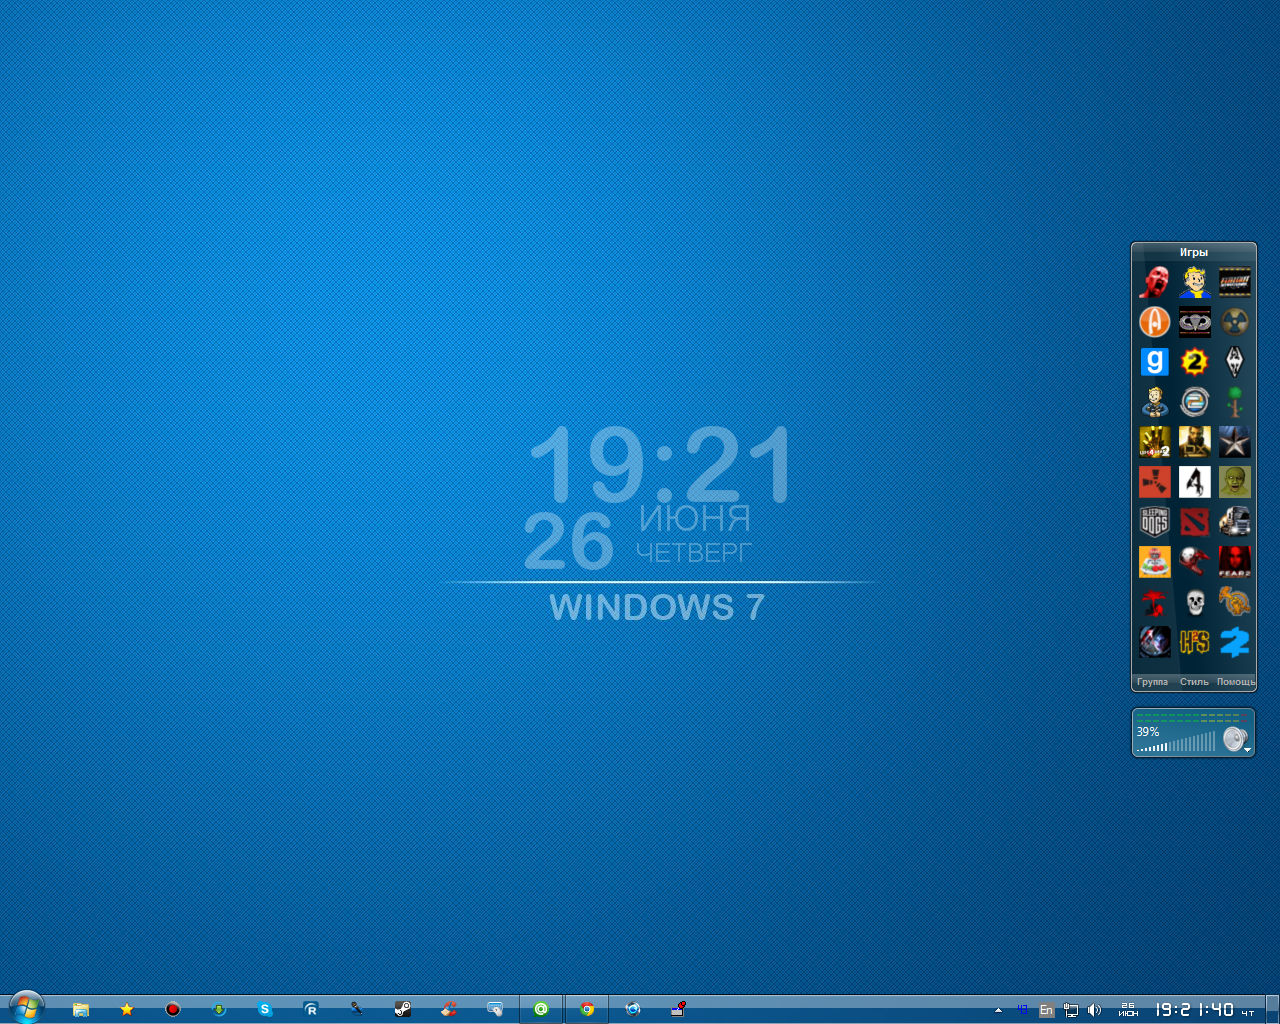
Task: Launch the PlanetSide 2 ring icon
Action: 1195,402
